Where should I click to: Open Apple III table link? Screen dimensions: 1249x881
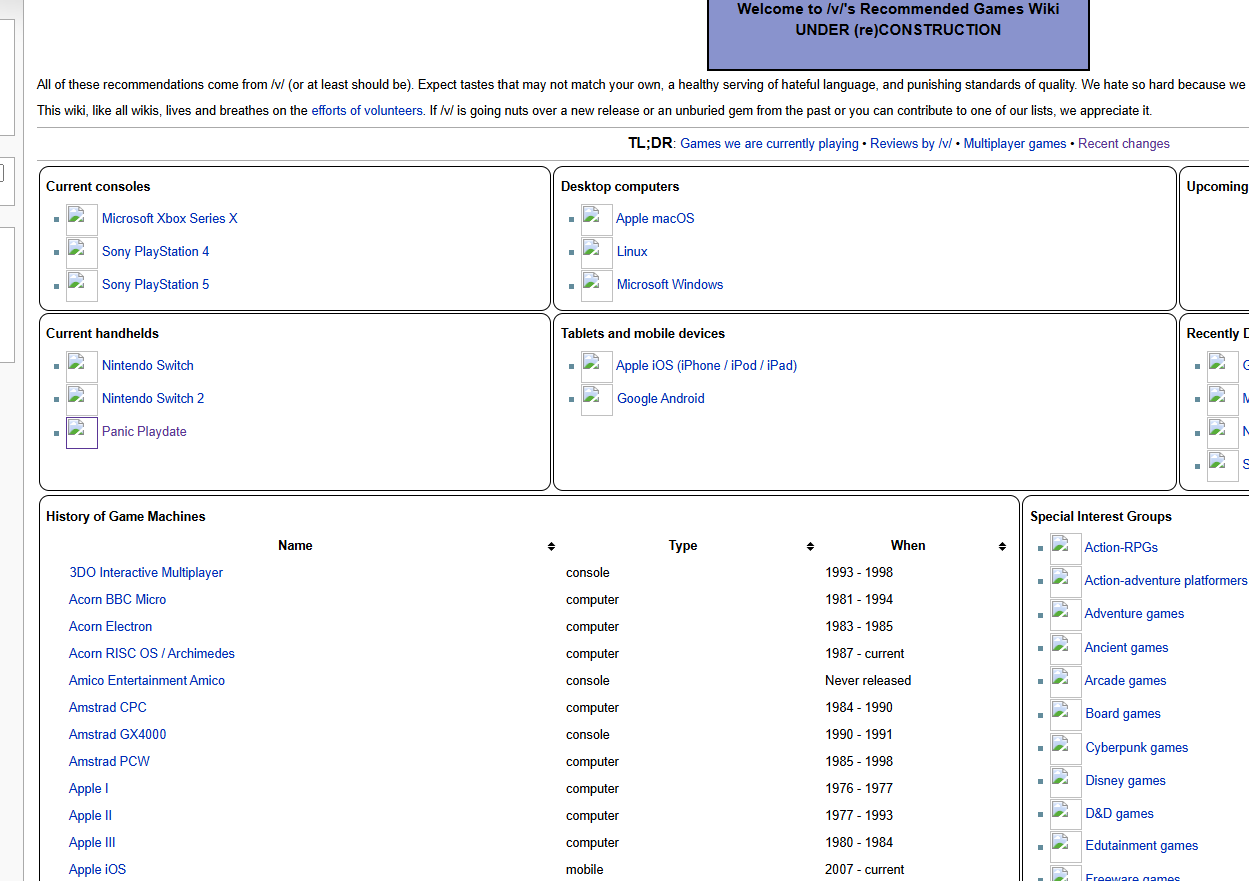pos(92,843)
